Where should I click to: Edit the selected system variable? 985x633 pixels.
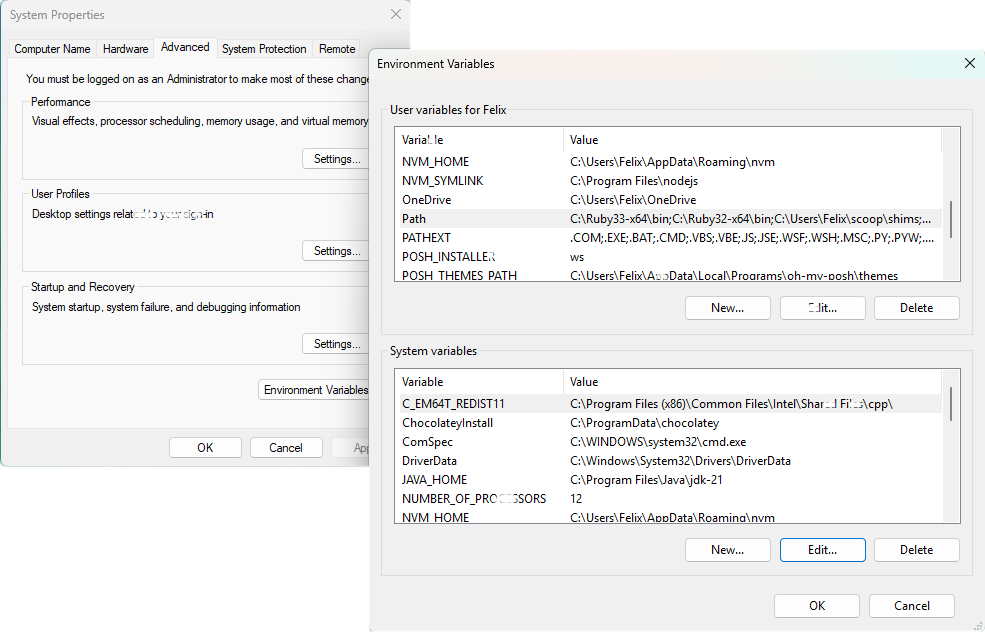[822, 549]
